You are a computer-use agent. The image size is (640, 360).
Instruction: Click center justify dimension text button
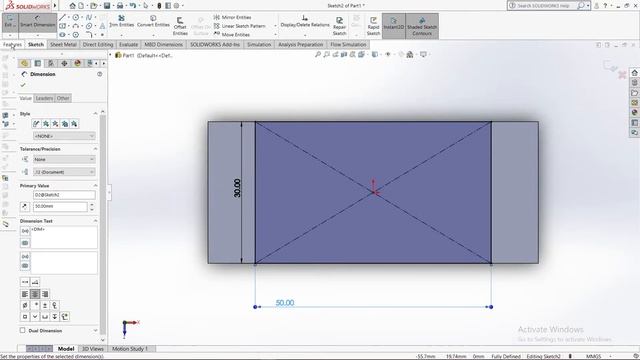(x=35, y=294)
